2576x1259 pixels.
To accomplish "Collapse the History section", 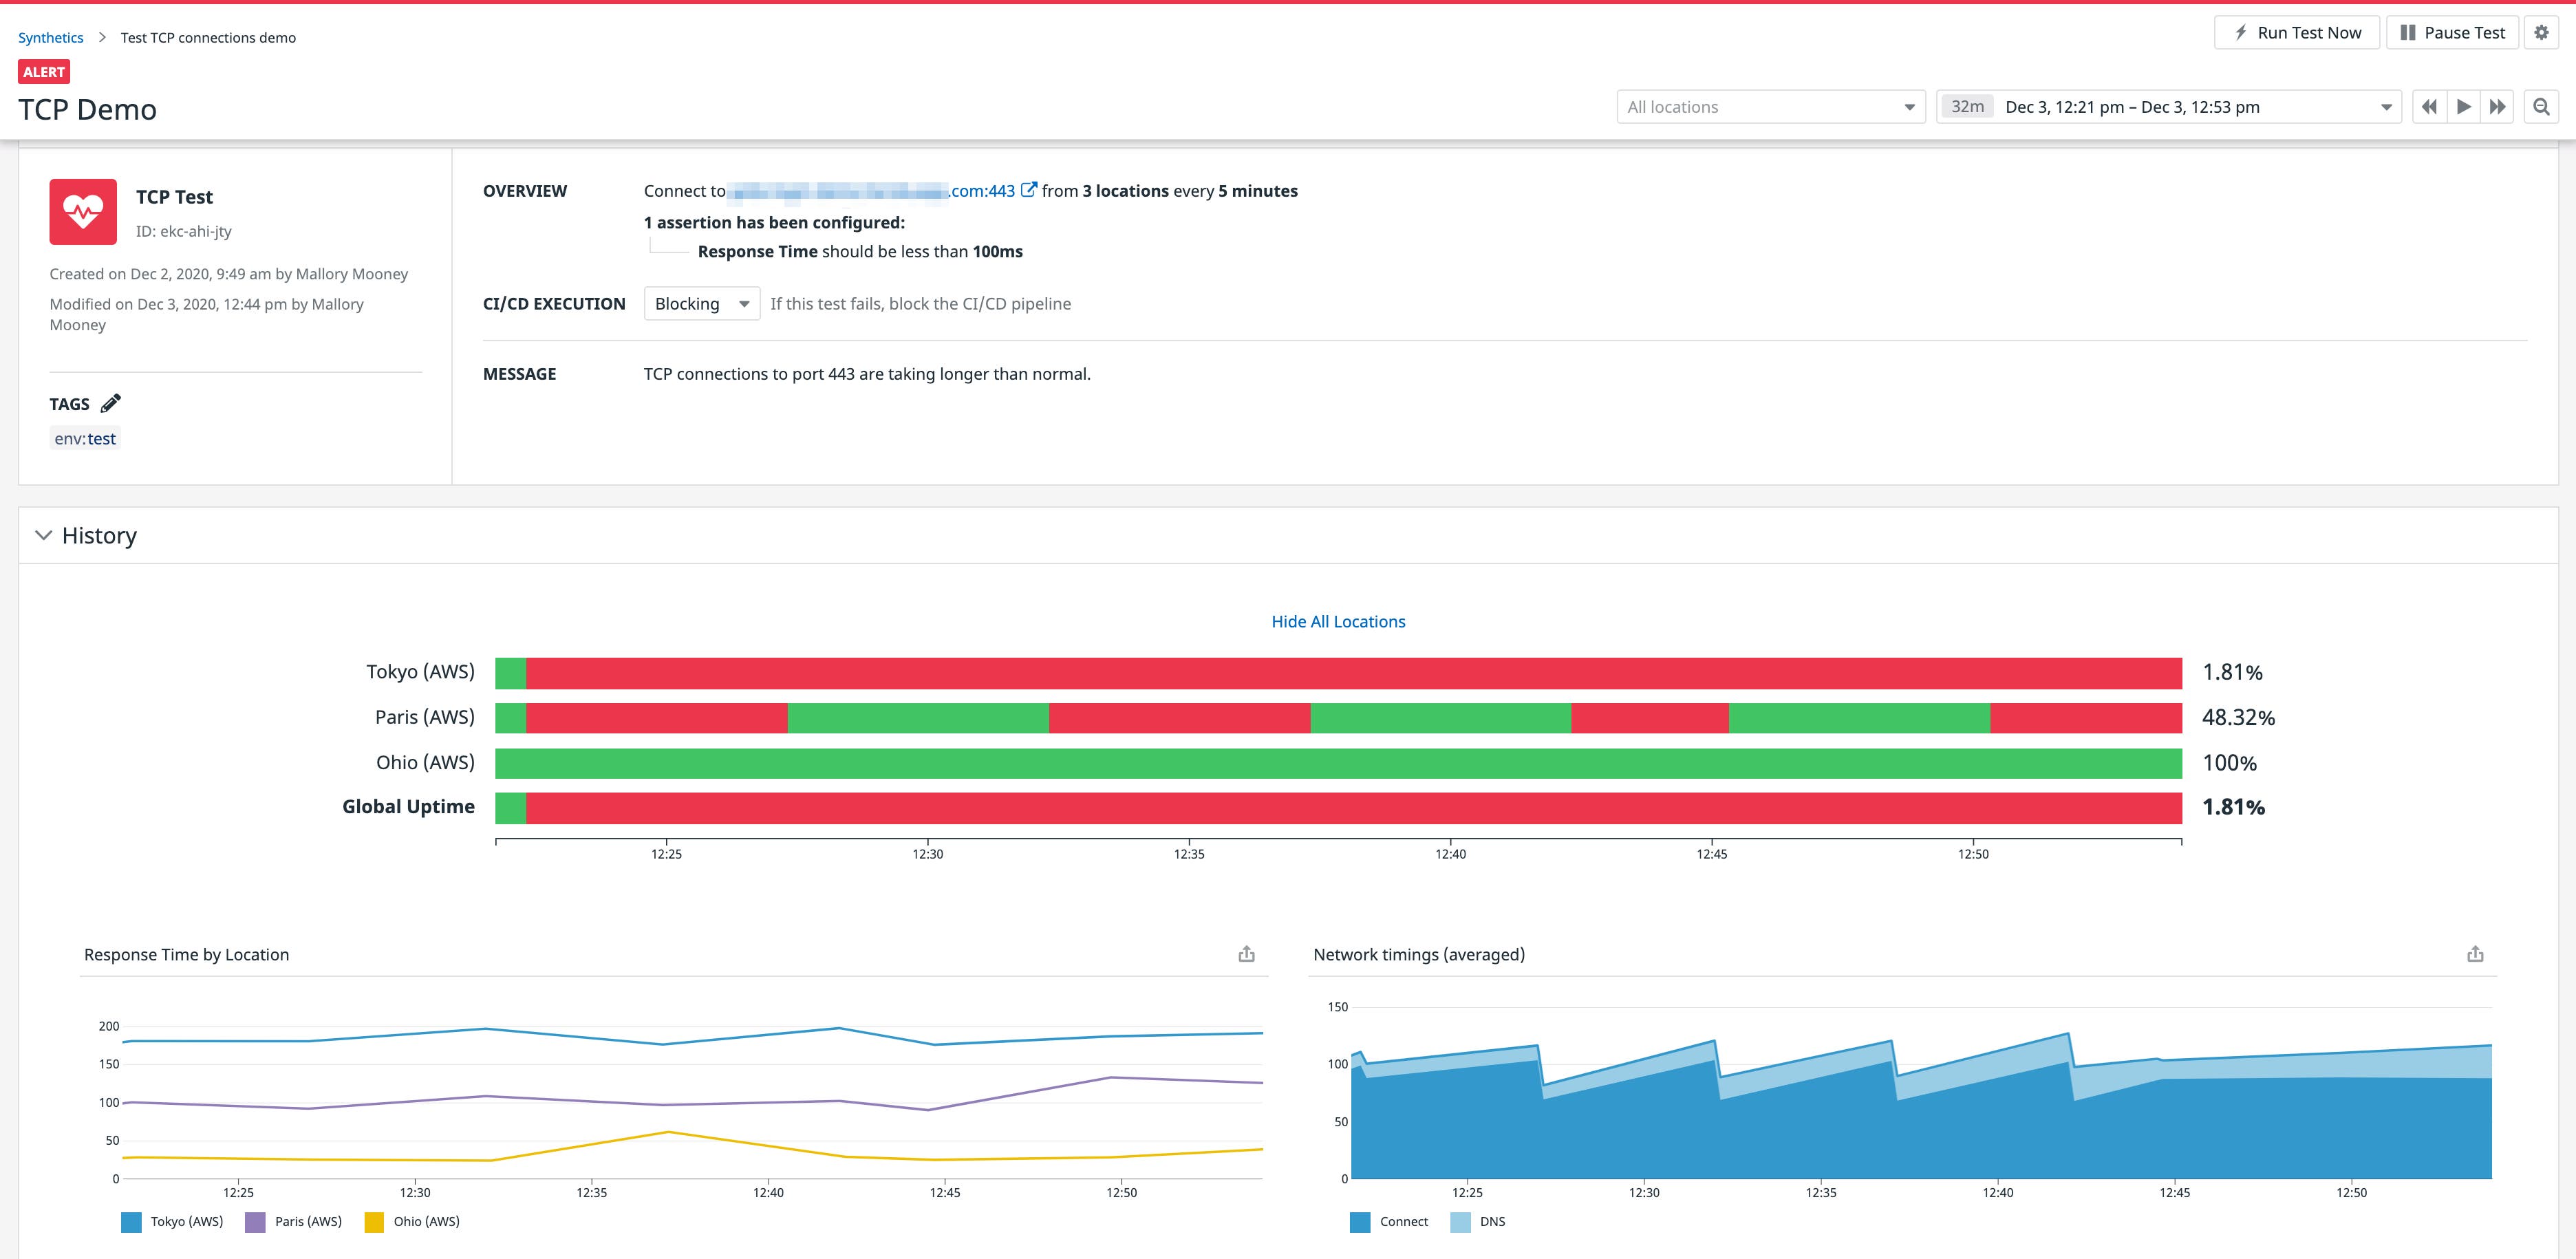I will click(x=43, y=535).
